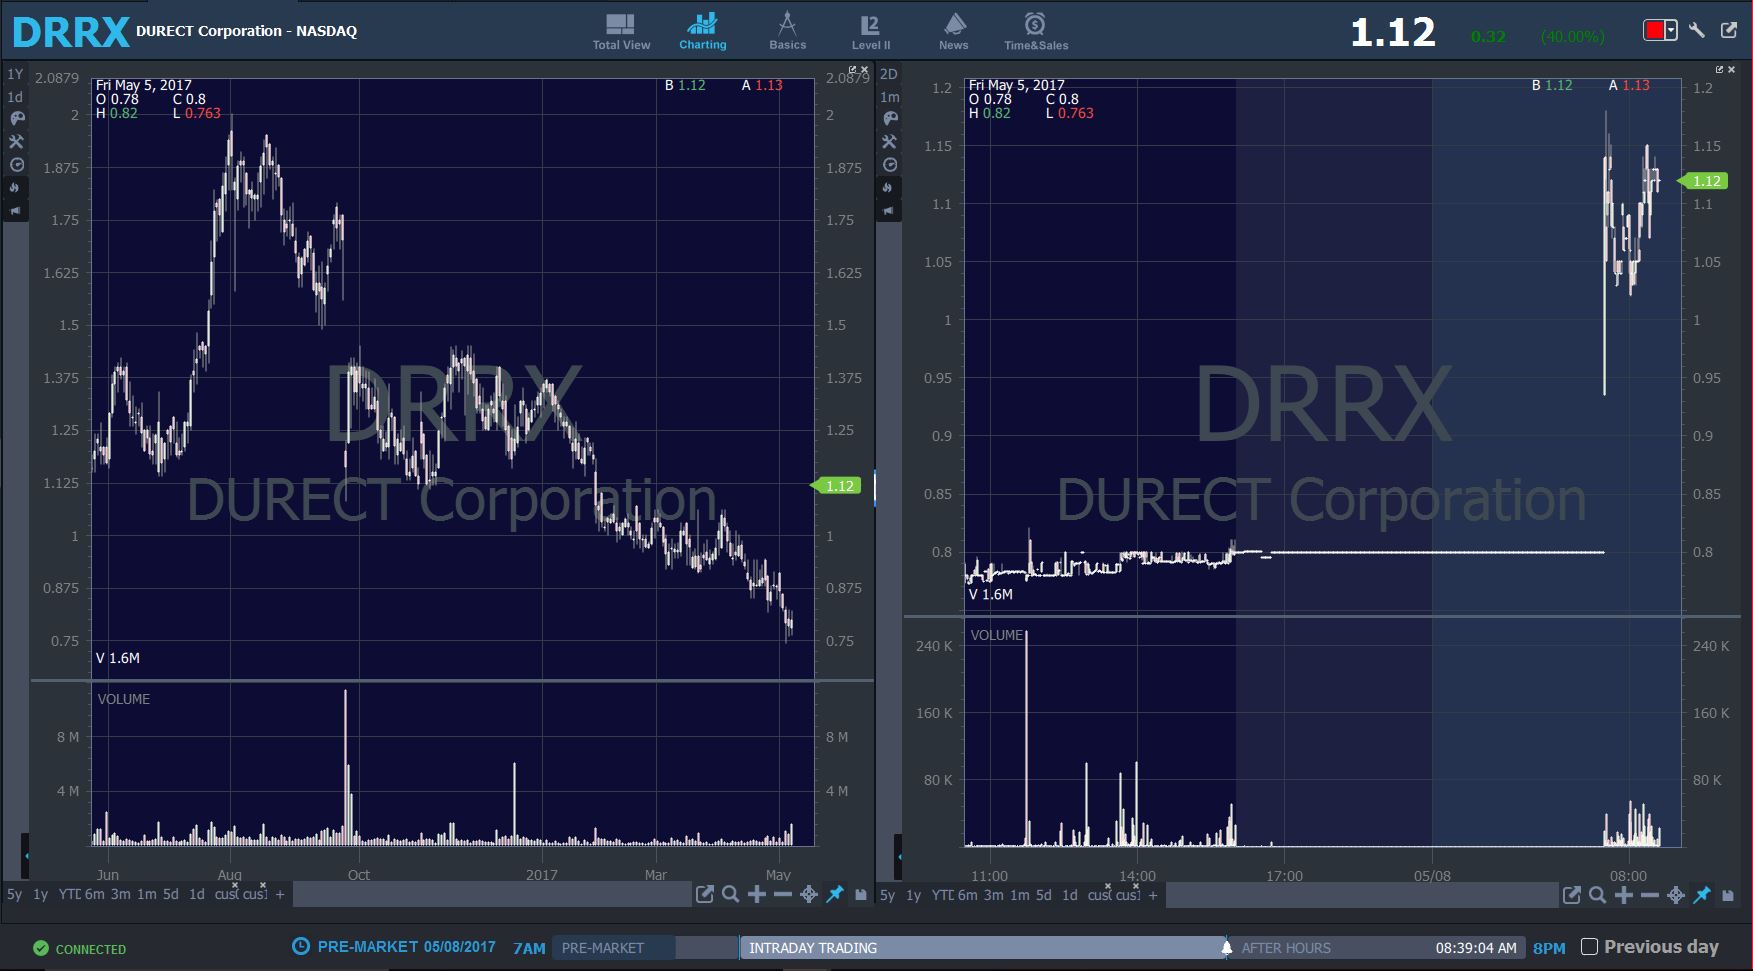Export right chart with share icon

coord(1572,895)
